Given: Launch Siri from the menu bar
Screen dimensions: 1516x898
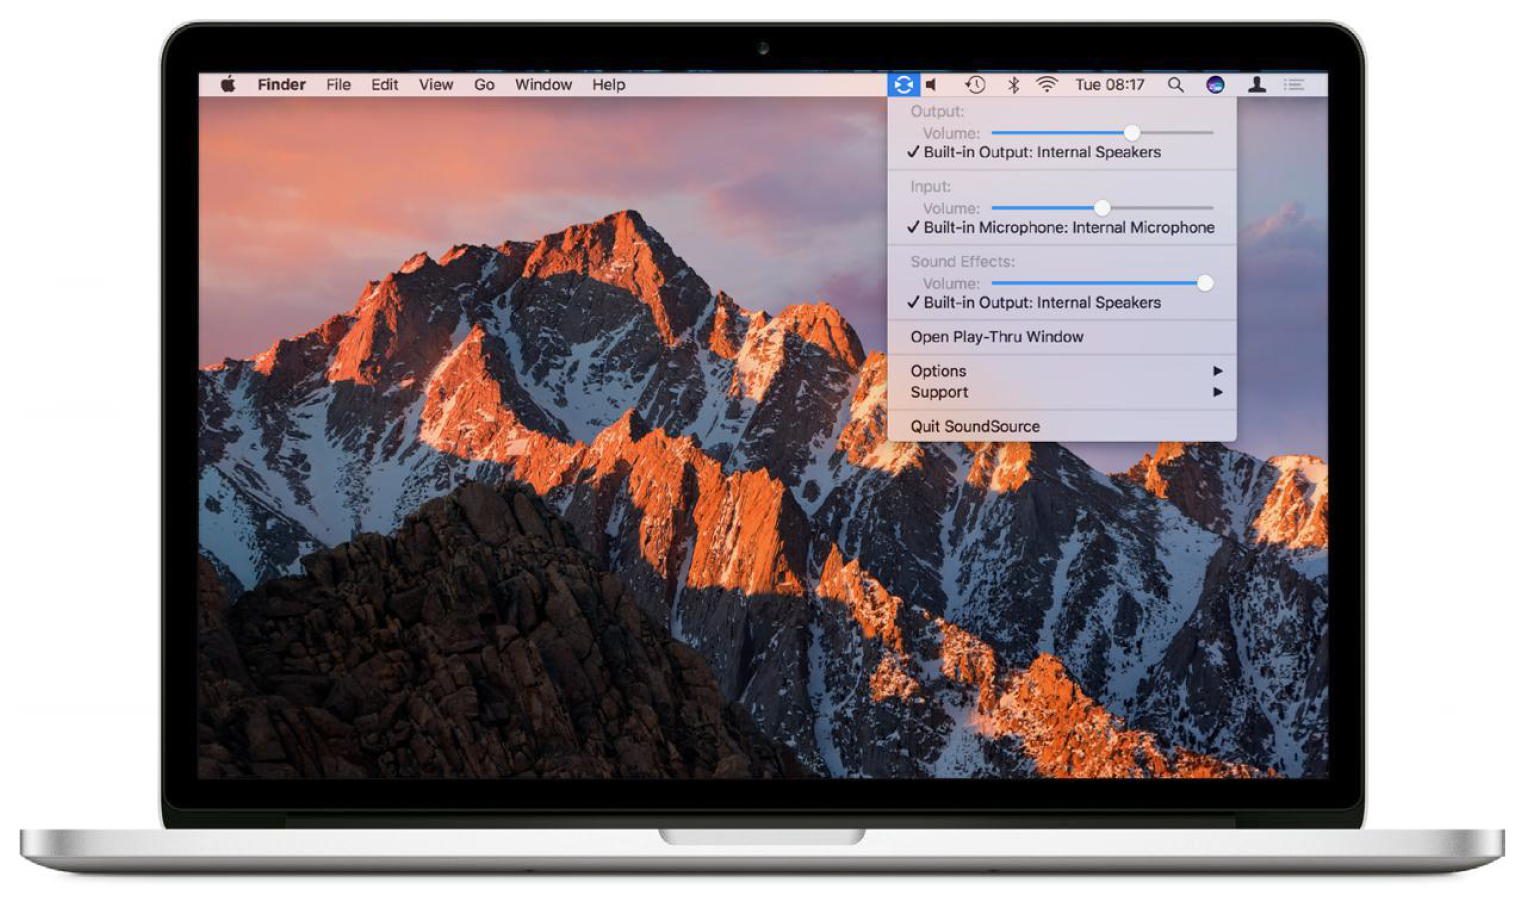Looking at the screenshot, I should coord(1215,85).
